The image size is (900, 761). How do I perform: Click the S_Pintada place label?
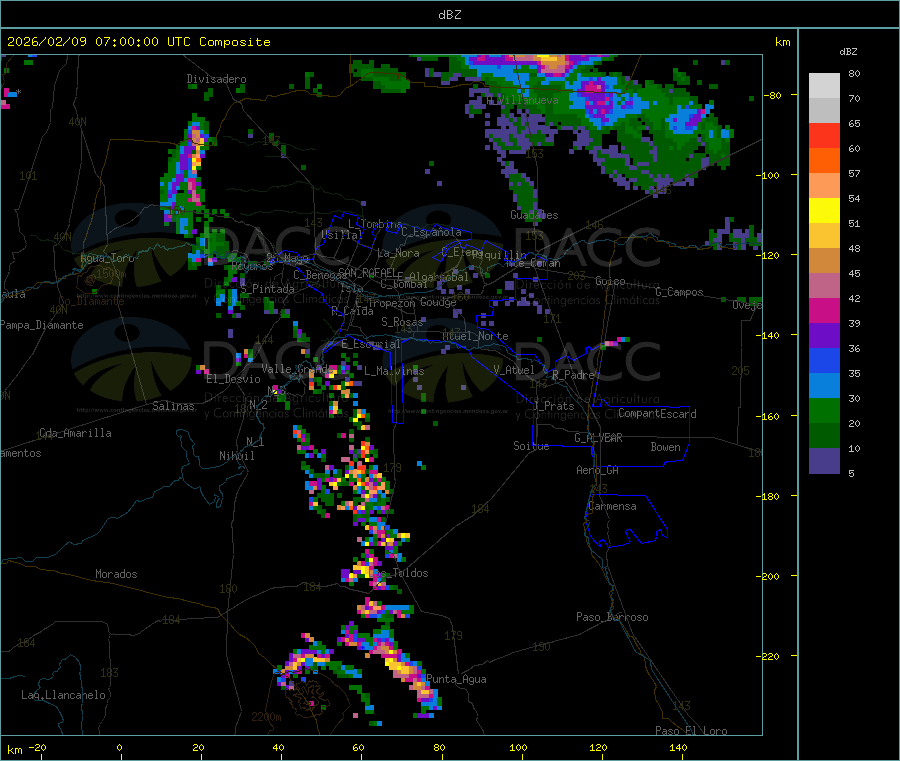267,289
